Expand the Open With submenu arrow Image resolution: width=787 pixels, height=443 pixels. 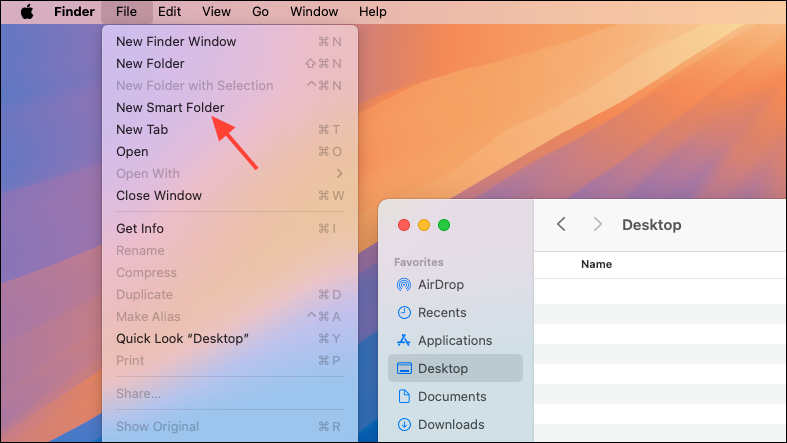coord(340,174)
